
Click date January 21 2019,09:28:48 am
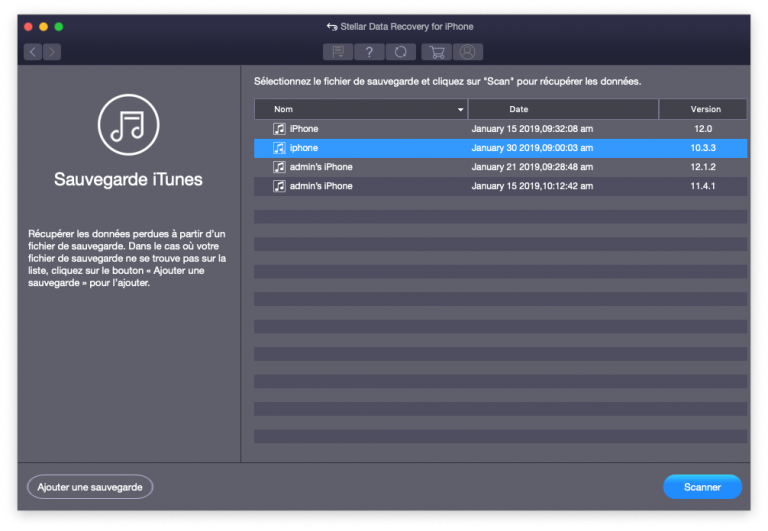coord(532,167)
